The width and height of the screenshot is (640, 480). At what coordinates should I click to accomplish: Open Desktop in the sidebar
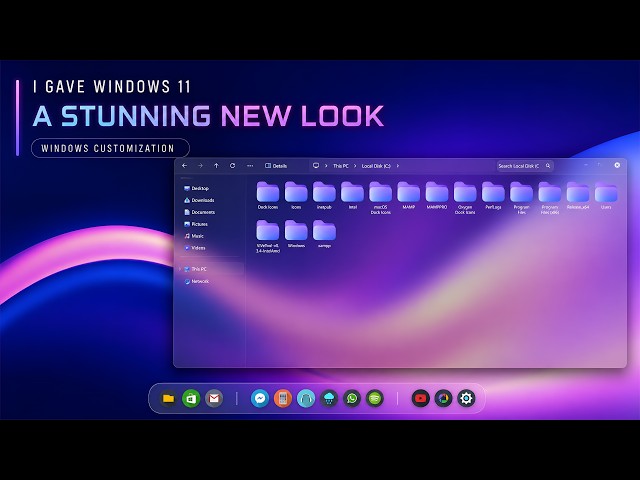click(x=196, y=188)
